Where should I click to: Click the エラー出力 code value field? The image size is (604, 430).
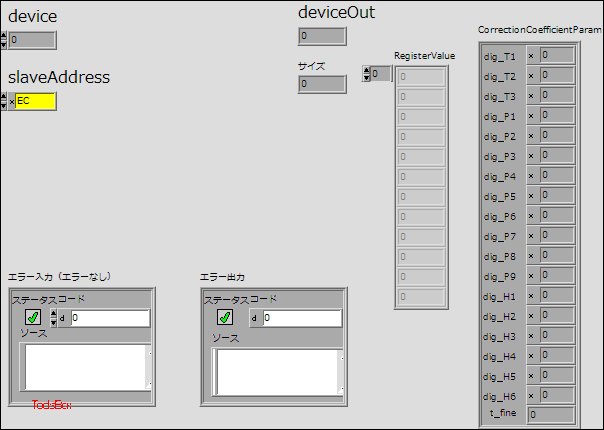(302, 318)
